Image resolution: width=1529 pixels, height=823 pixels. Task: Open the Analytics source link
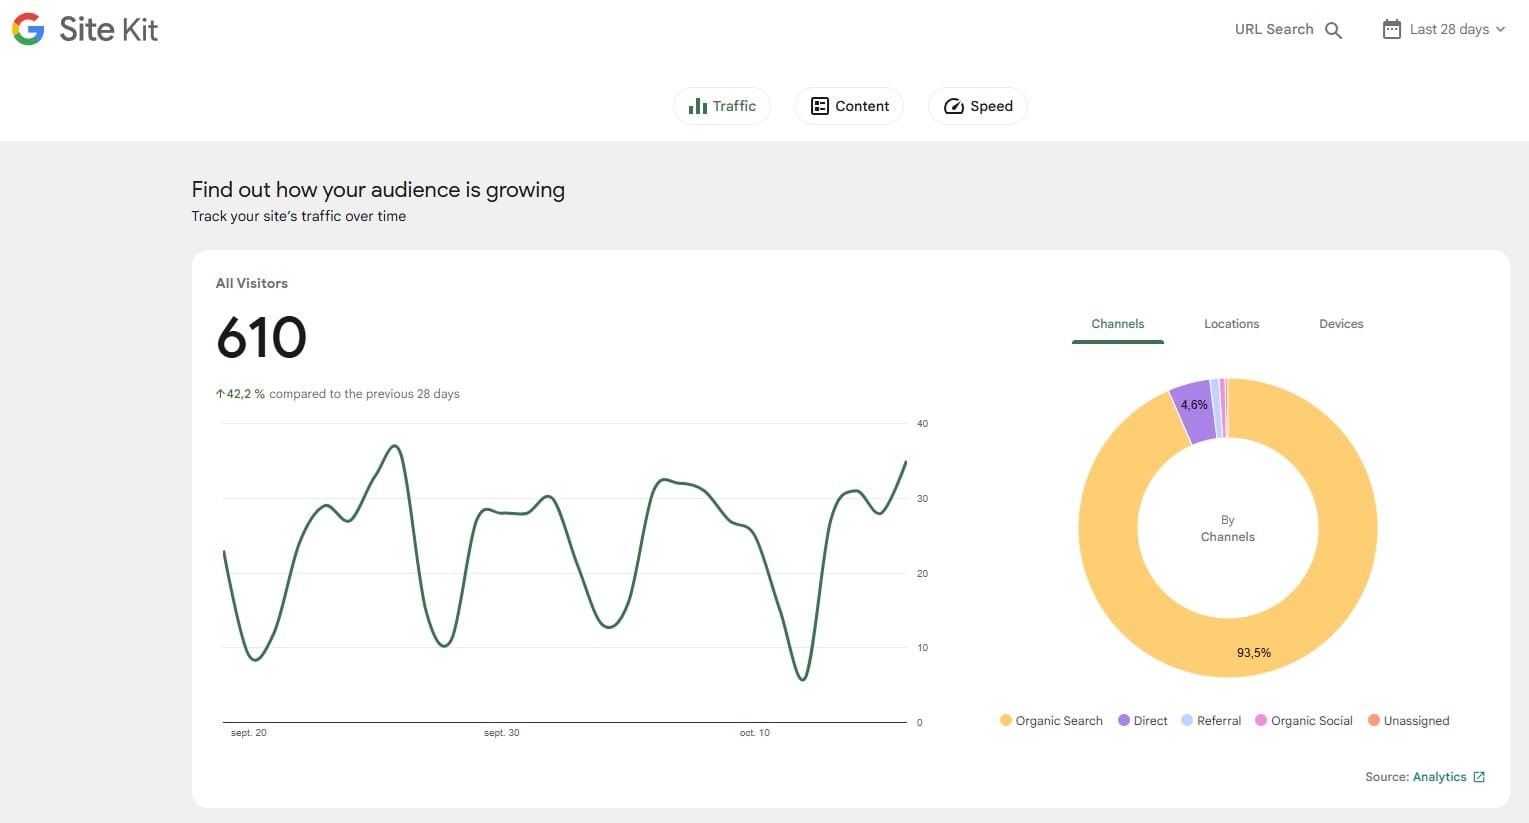click(1439, 777)
